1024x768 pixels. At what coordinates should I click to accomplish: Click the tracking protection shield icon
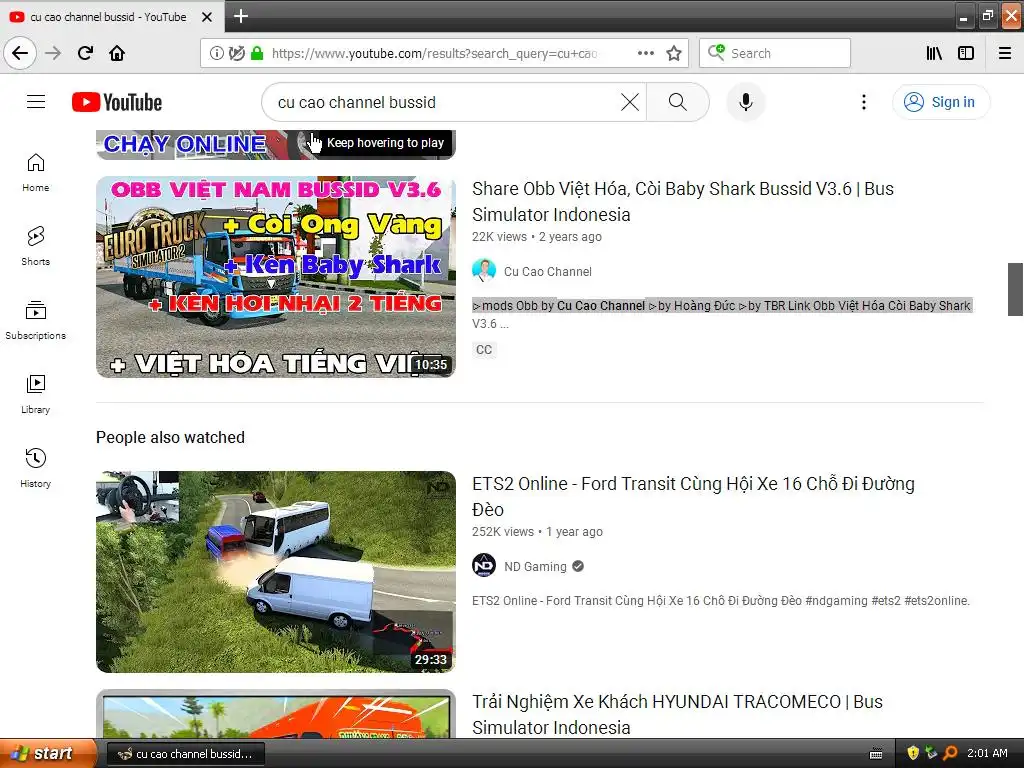click(236, 54)
